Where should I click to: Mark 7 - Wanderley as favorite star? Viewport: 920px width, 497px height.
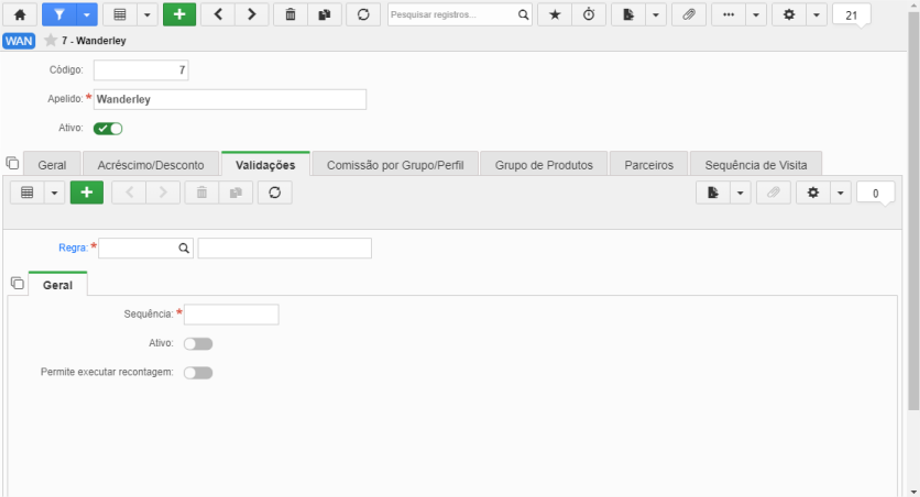51,40
